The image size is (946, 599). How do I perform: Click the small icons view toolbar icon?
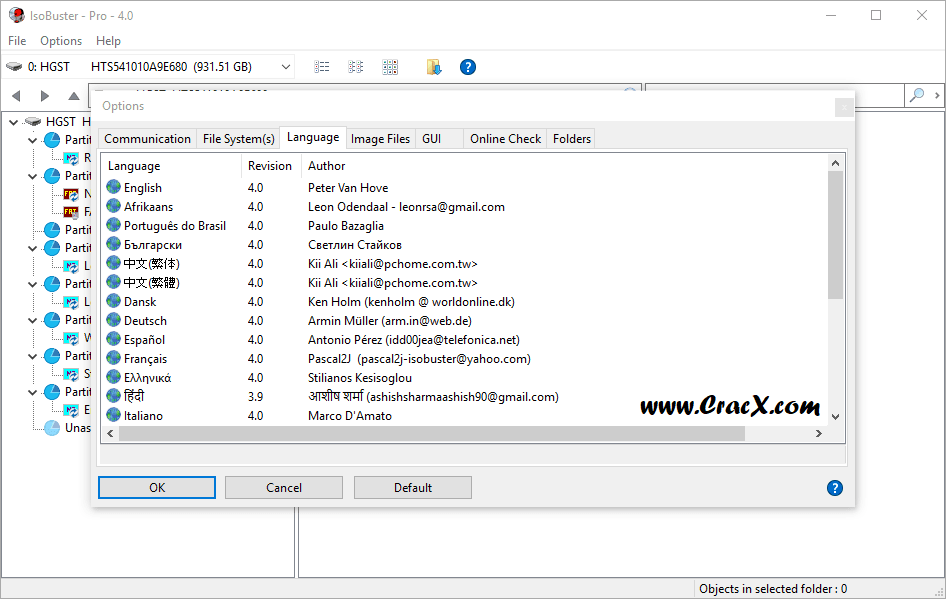355,67
